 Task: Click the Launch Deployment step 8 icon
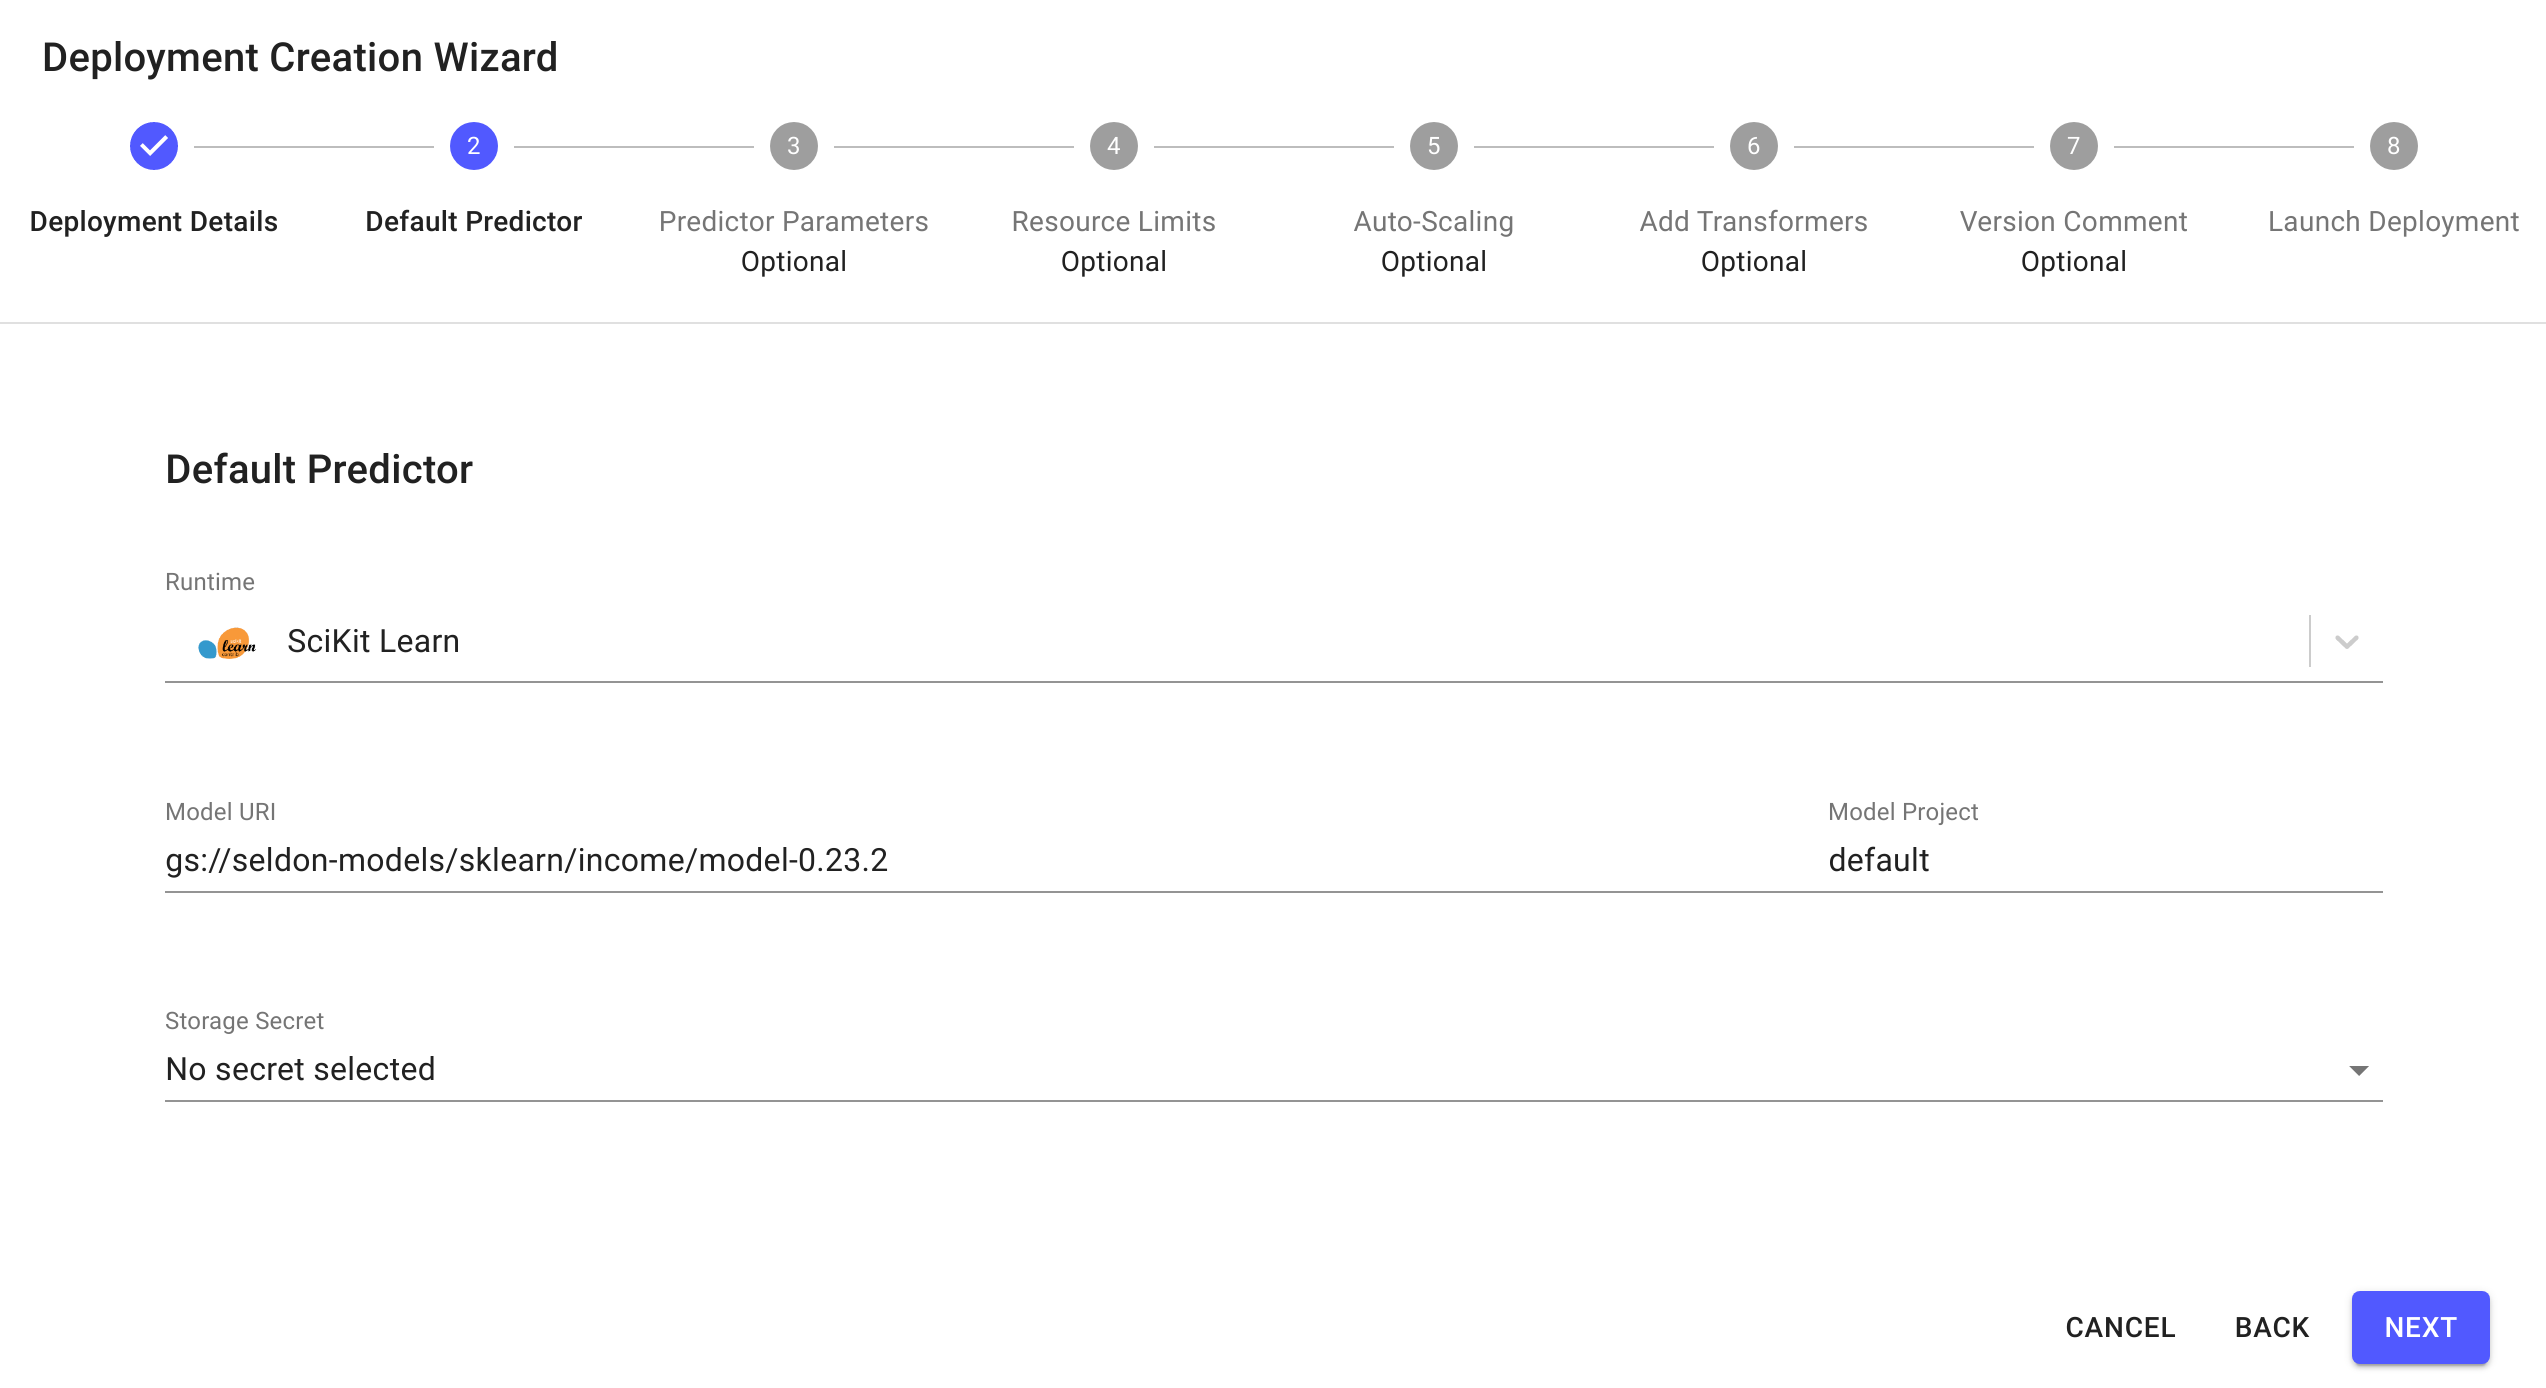click(x=2391, y=145)
